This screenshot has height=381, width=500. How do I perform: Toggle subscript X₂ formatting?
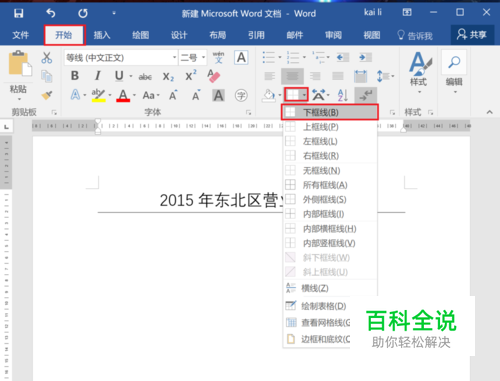tap(168, 77)
